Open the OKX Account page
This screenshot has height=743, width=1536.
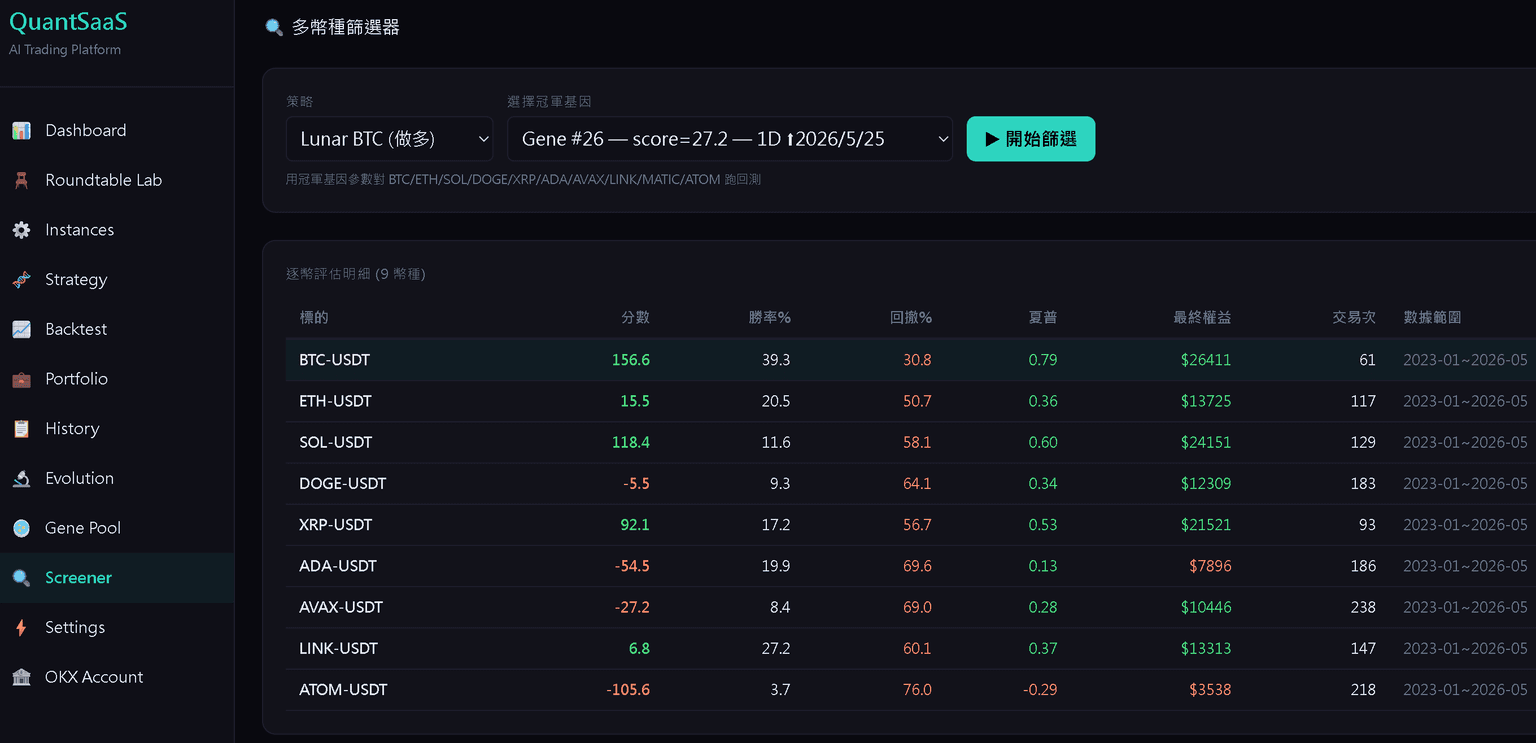pyautogui.click(x=117, y=677)
